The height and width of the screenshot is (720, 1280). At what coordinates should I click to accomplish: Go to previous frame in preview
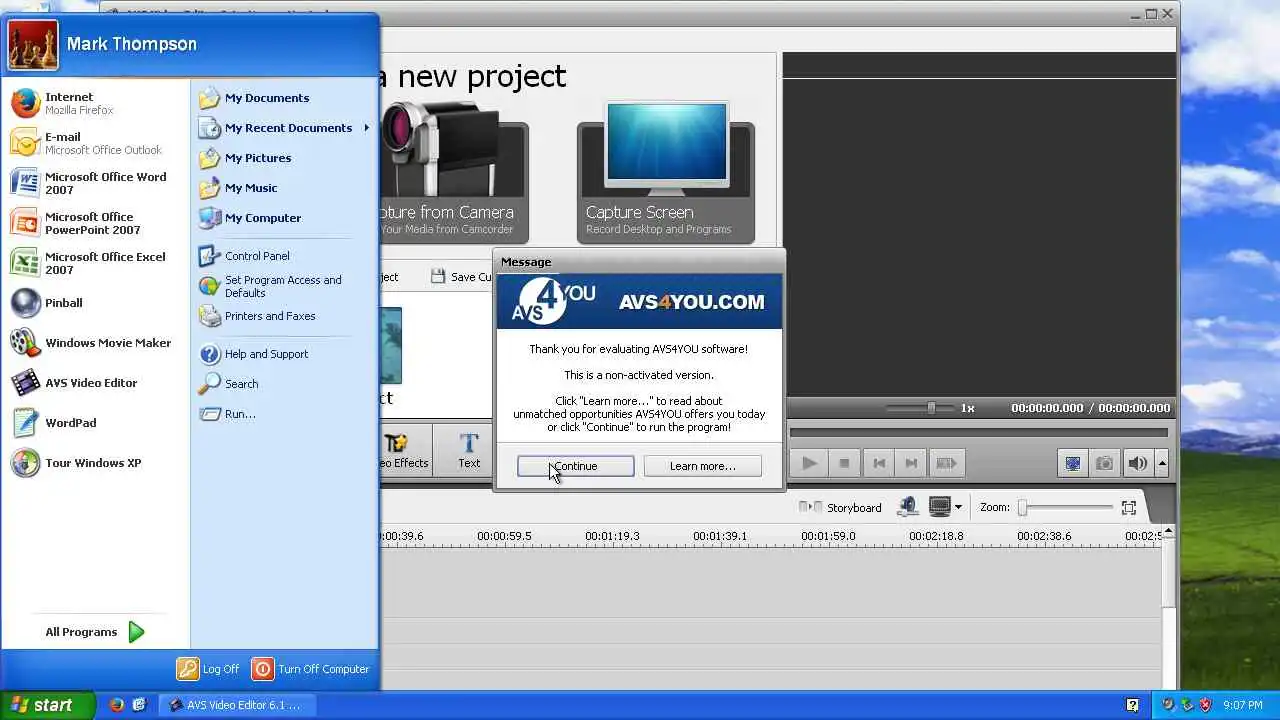coord(879,463)
